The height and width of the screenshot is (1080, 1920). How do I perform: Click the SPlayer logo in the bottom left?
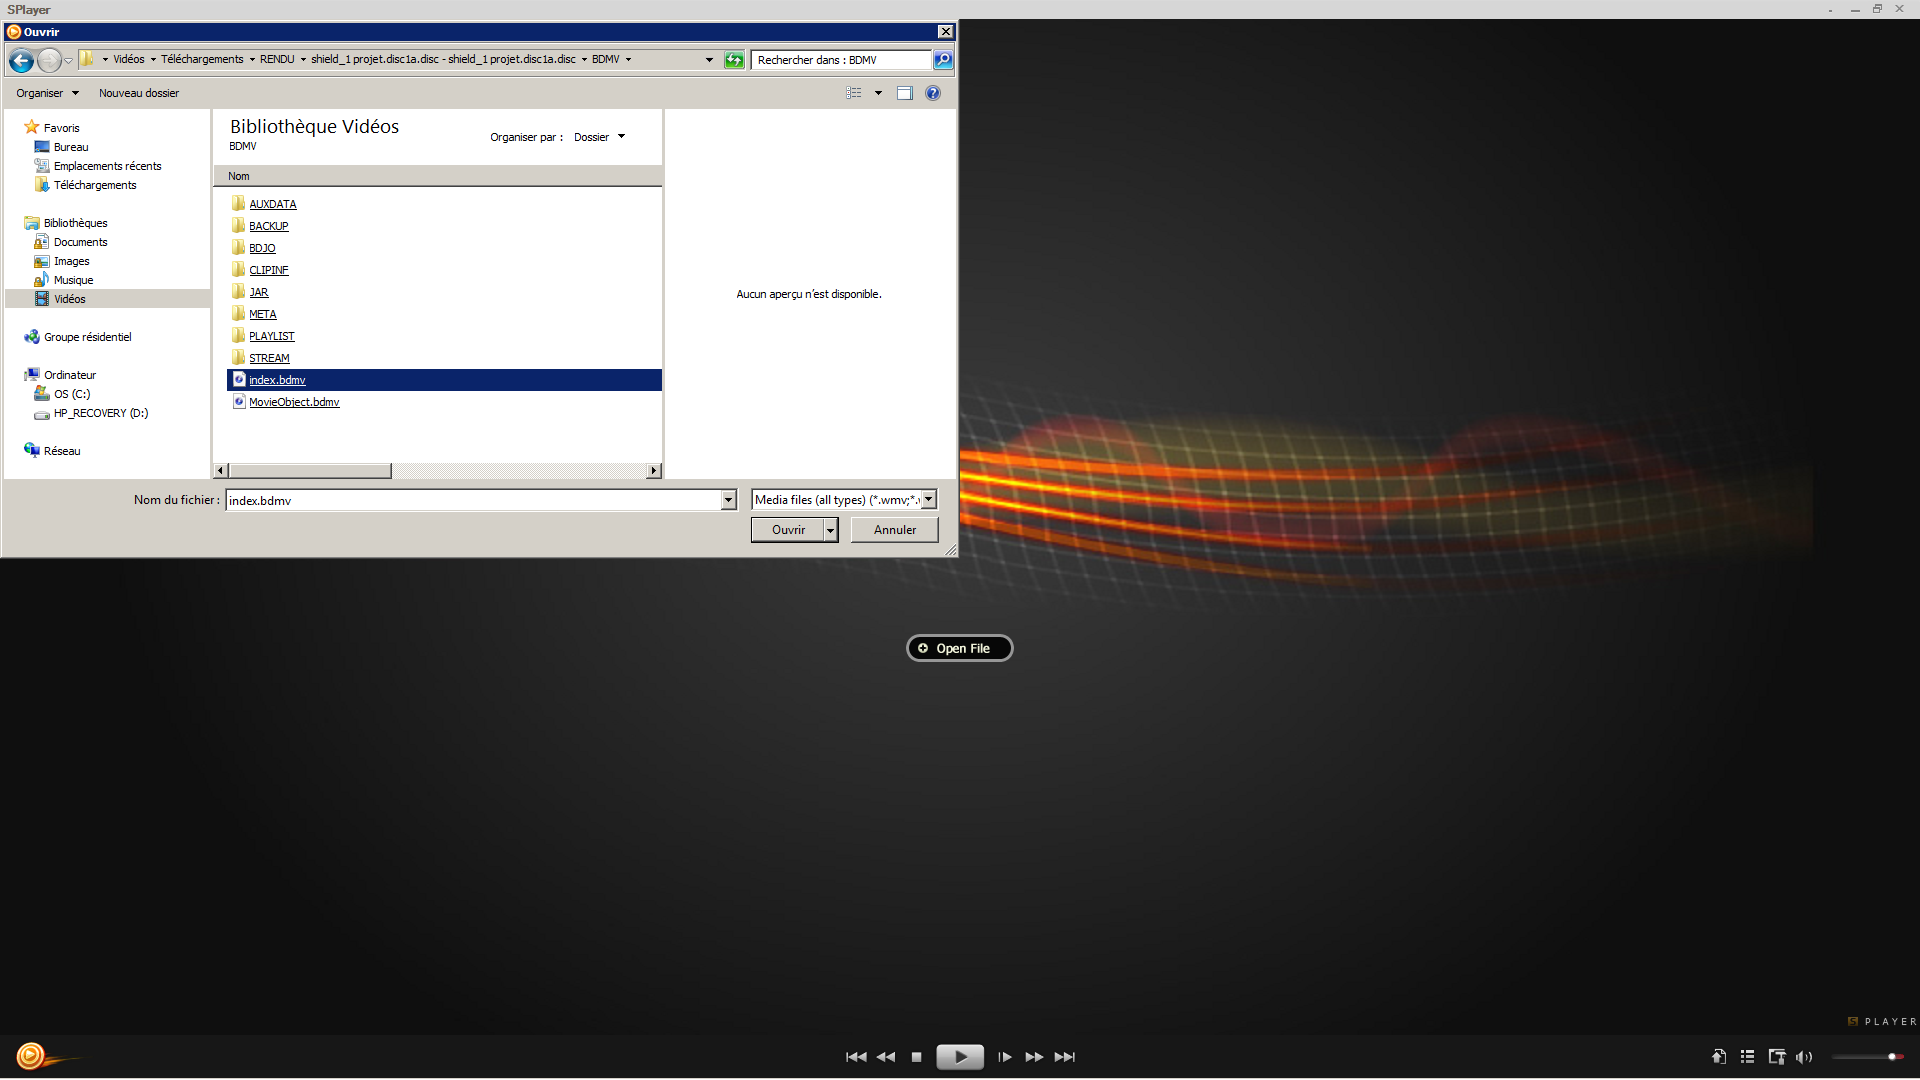[31, 1056]
